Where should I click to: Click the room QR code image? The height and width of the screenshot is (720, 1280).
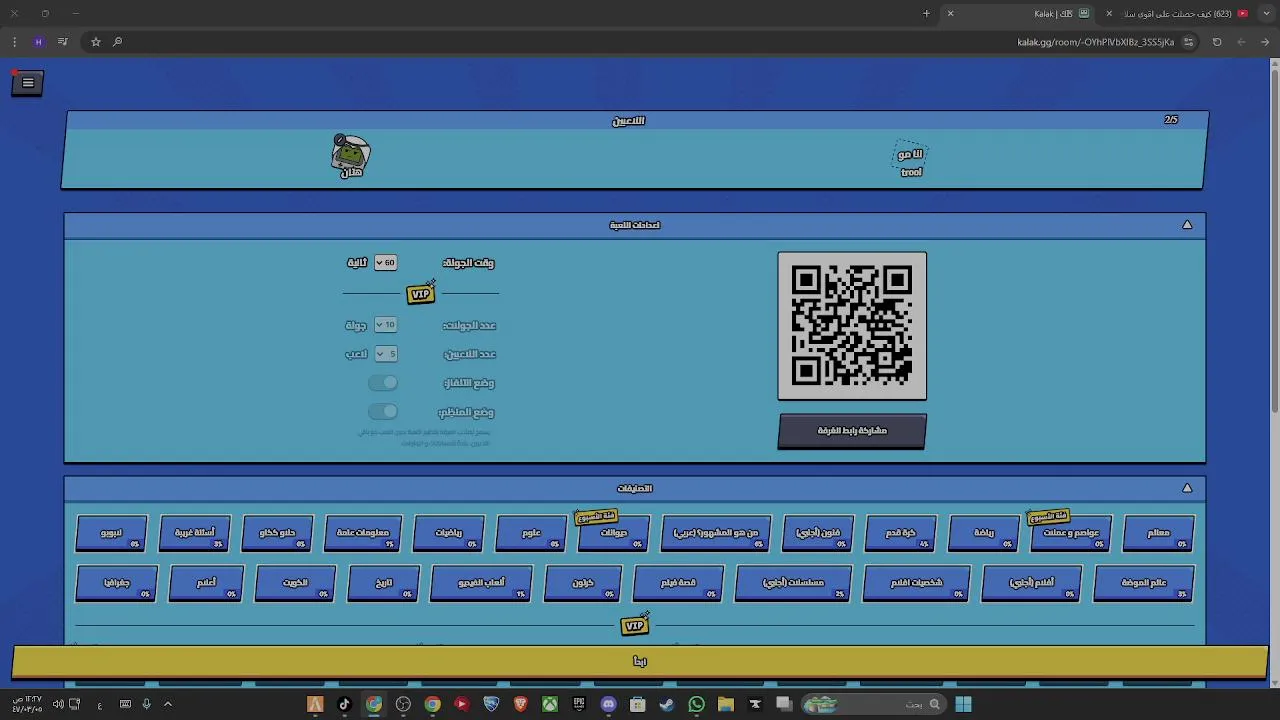tap(852, 326)
